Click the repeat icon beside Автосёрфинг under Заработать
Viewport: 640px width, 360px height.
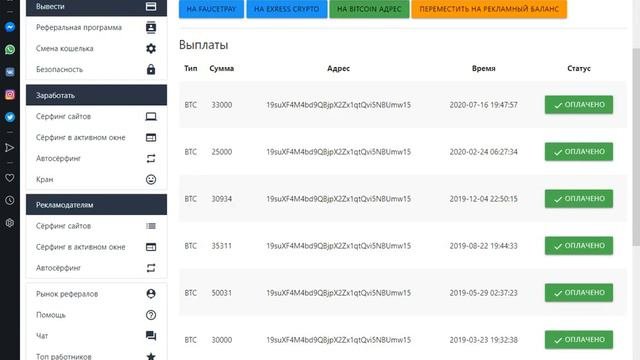click(x=151, y=158)
